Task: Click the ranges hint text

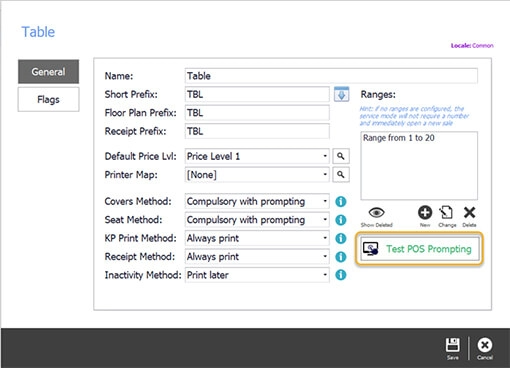Action: (414, 116)
